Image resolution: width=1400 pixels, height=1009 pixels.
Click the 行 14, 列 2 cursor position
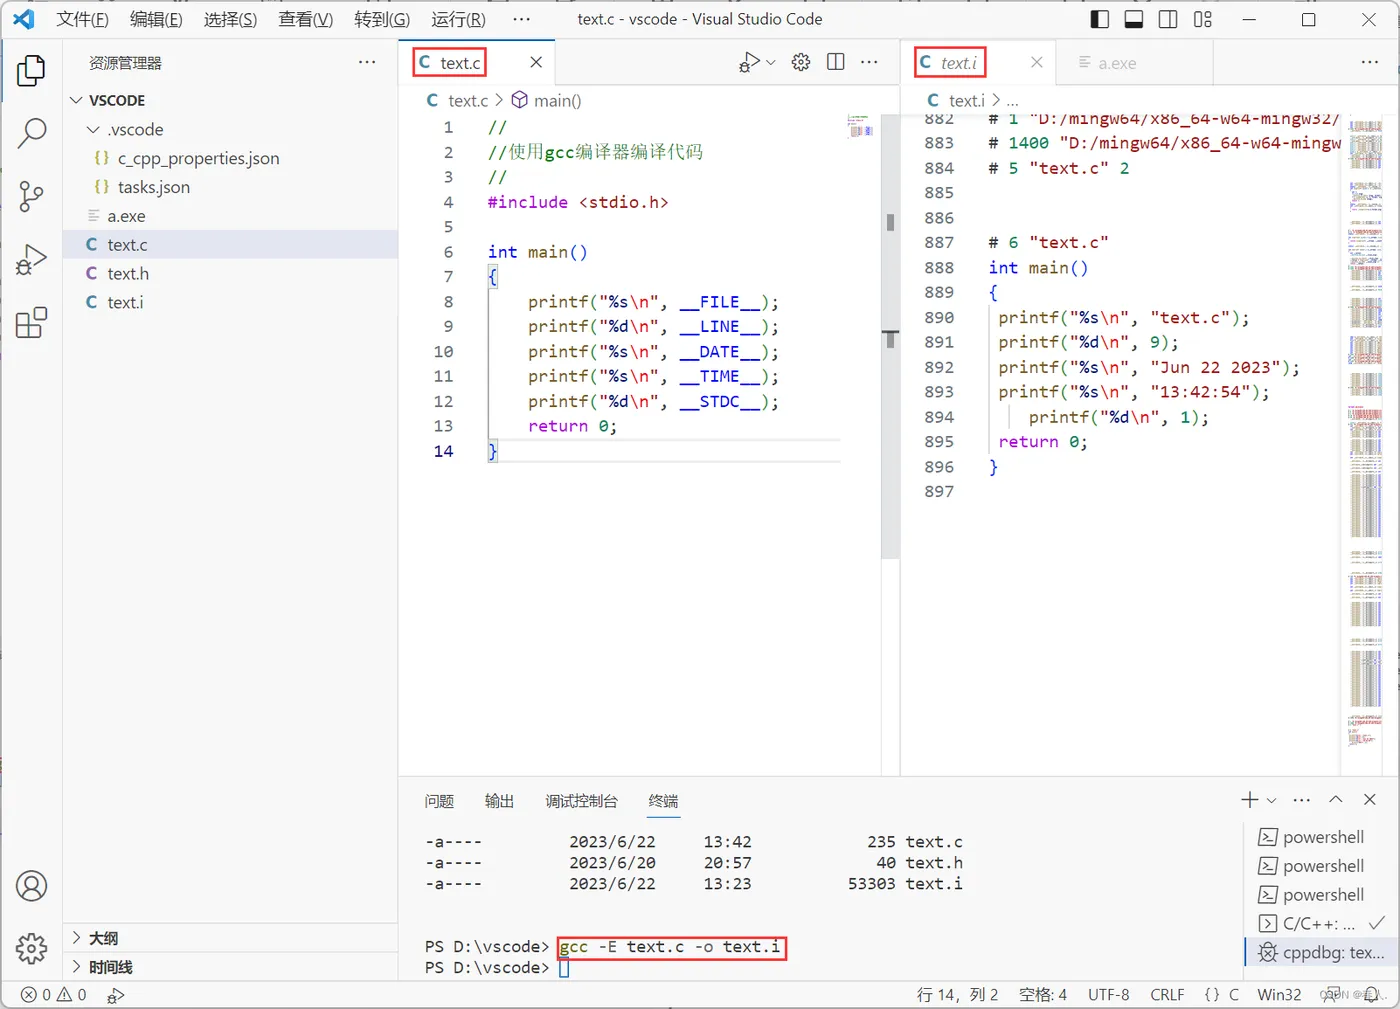[957, 995]
